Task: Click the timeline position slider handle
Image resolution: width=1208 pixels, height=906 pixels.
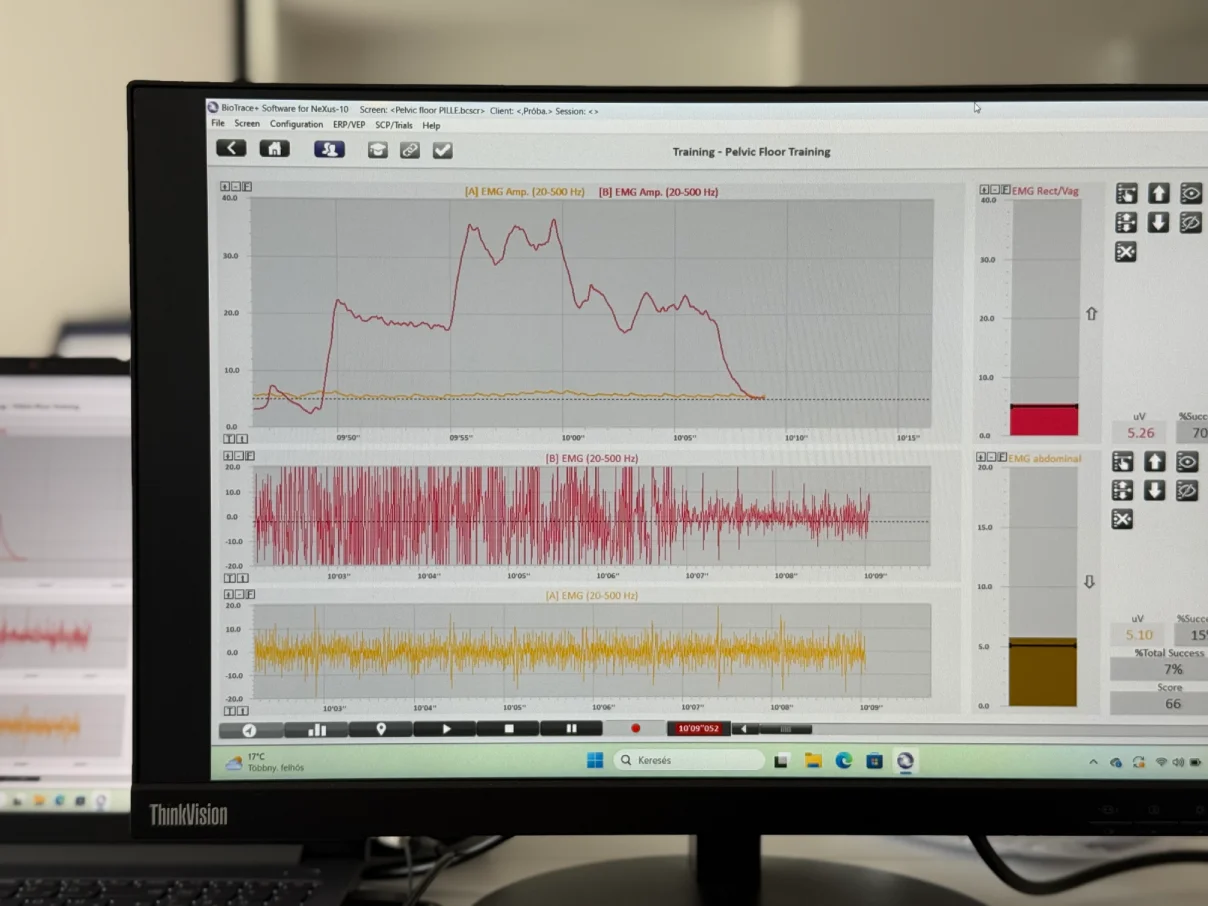Action: coord(785,729)
